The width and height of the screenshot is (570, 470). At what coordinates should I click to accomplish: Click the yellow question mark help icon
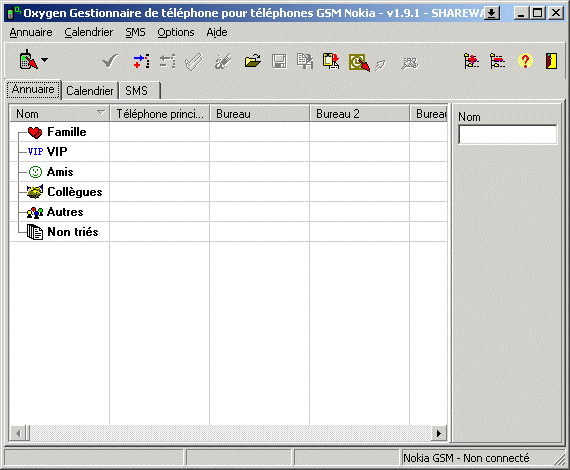pyautogui.click(x=525, y=61)
